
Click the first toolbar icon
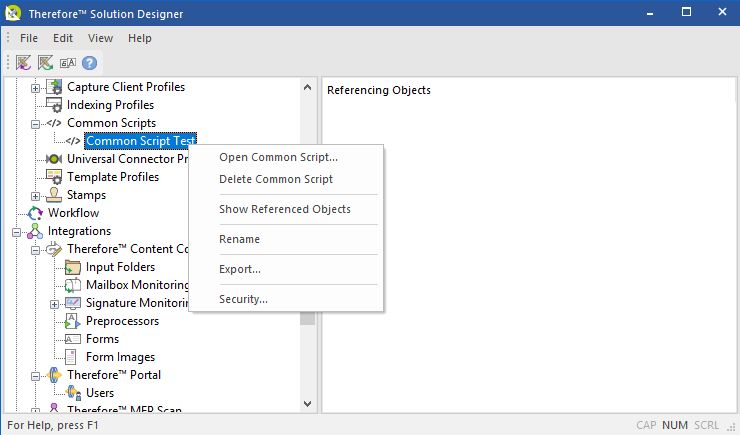[23, 62]
